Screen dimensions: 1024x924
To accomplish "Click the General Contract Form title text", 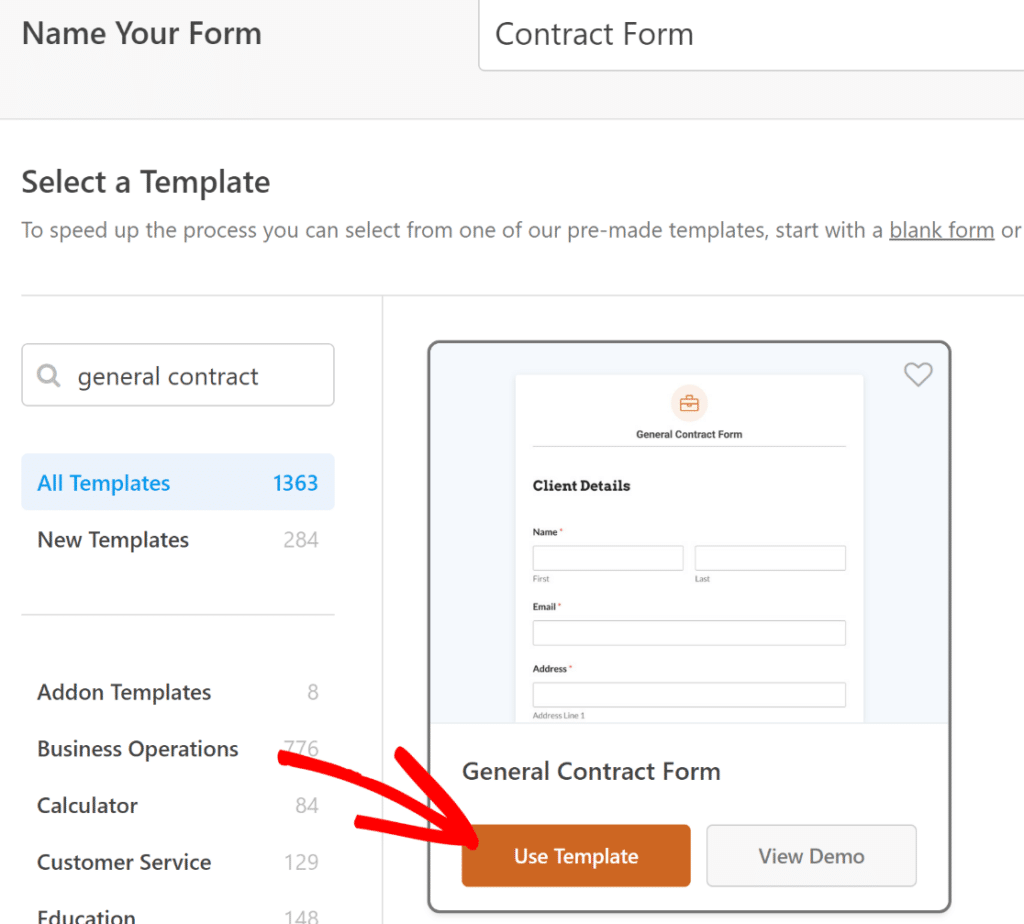I will click(591, 771).
